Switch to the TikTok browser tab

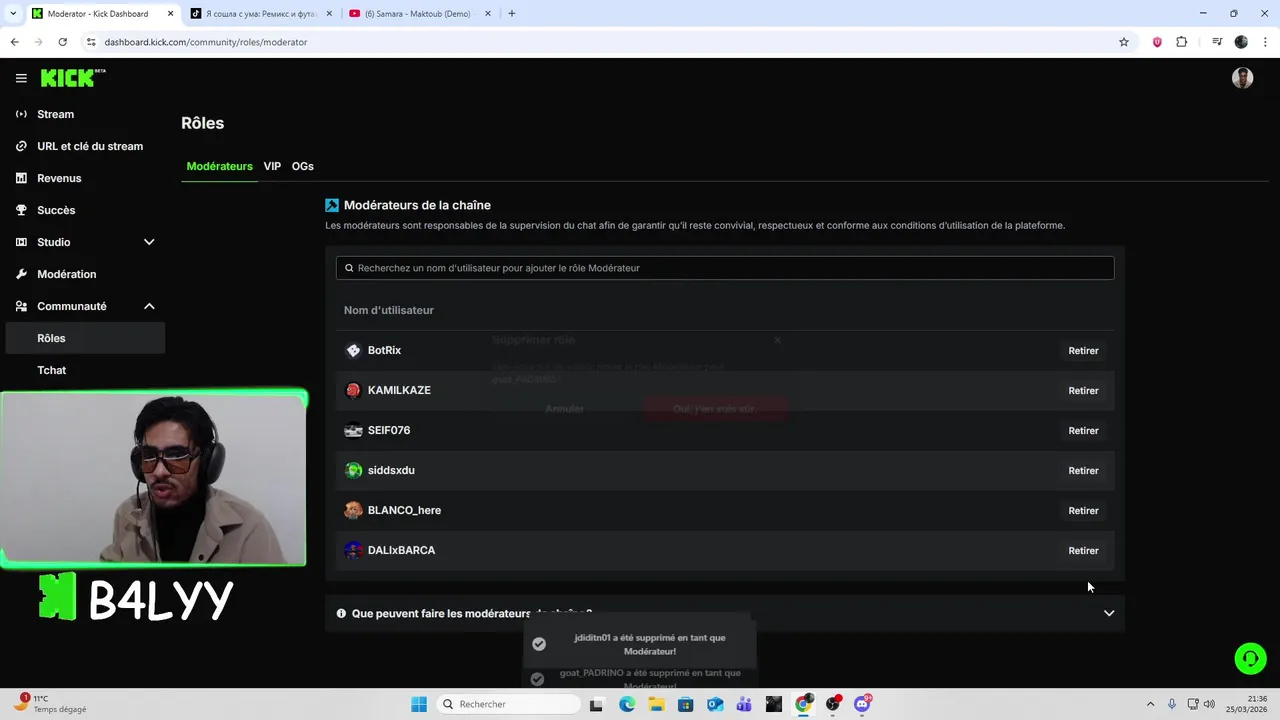click(x=260, y=14)
